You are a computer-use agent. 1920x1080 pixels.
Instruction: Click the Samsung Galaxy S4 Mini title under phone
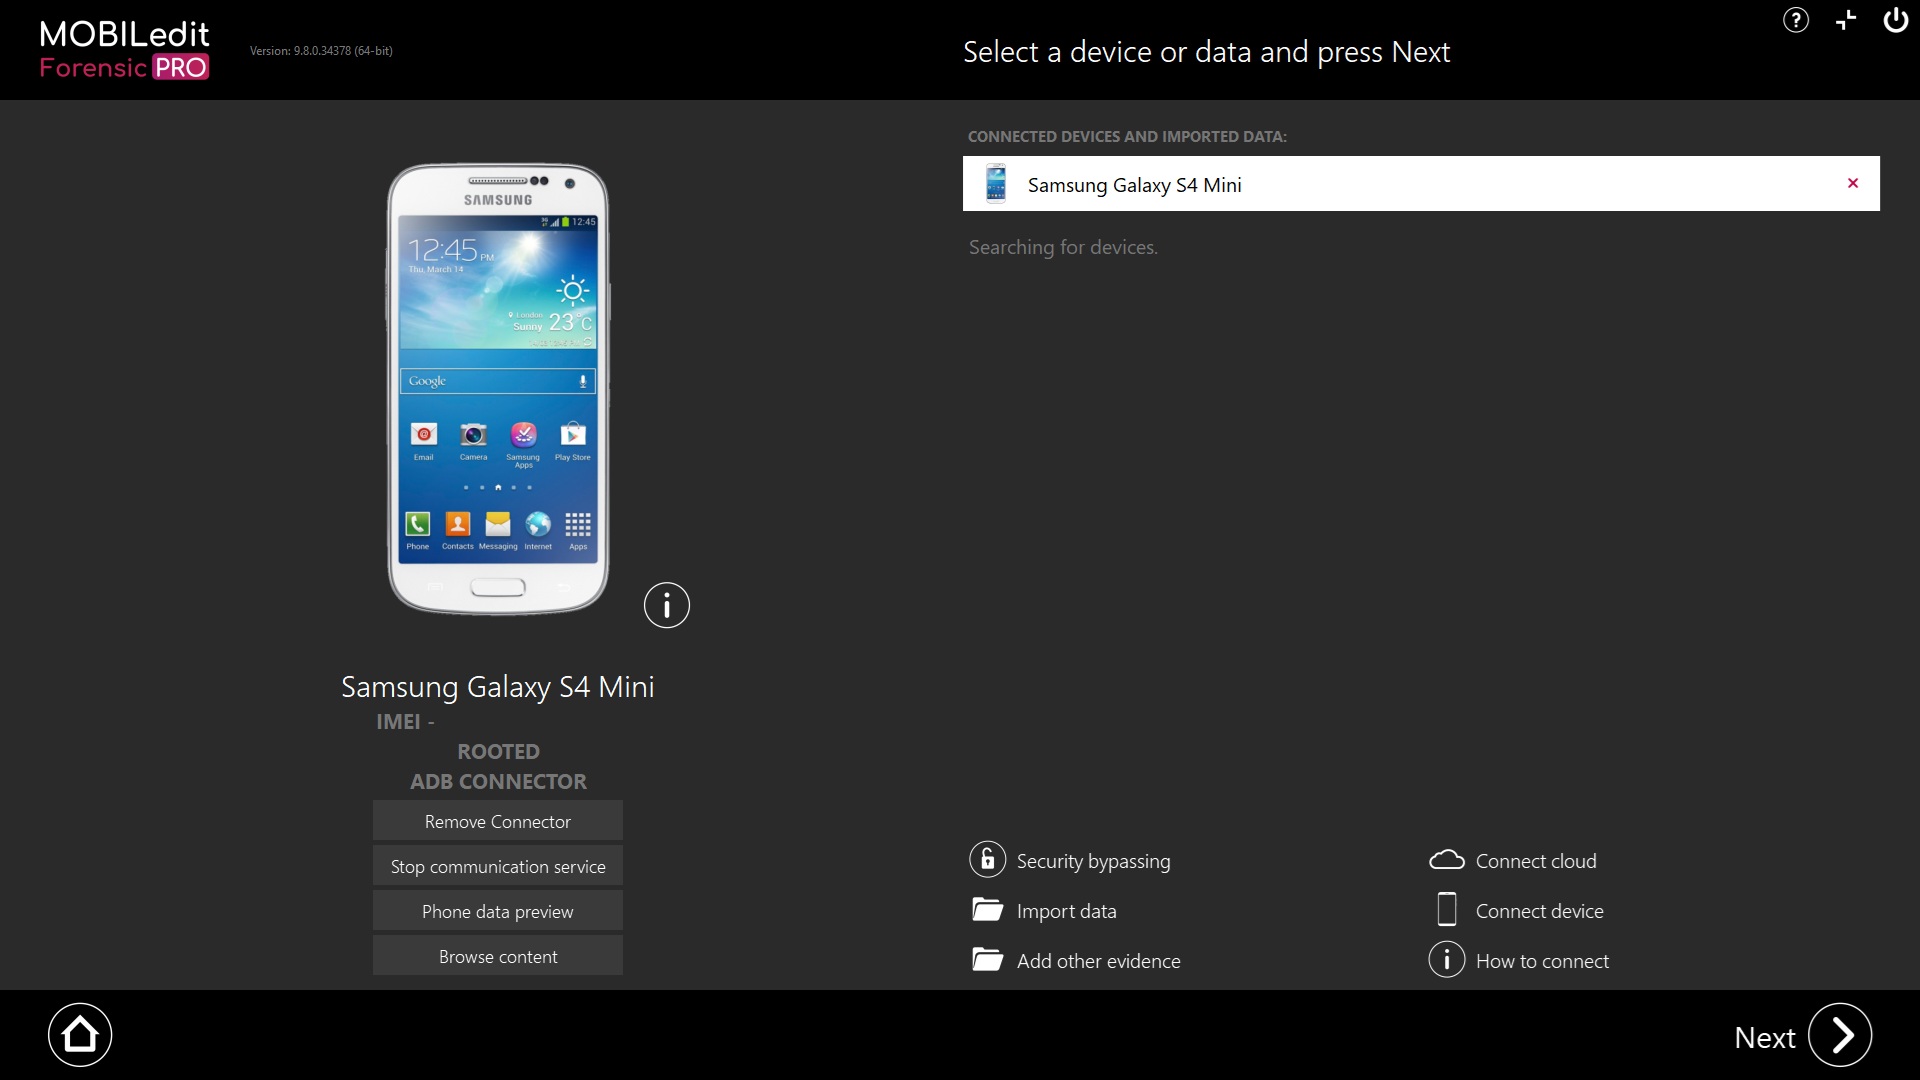coord(498,687)
